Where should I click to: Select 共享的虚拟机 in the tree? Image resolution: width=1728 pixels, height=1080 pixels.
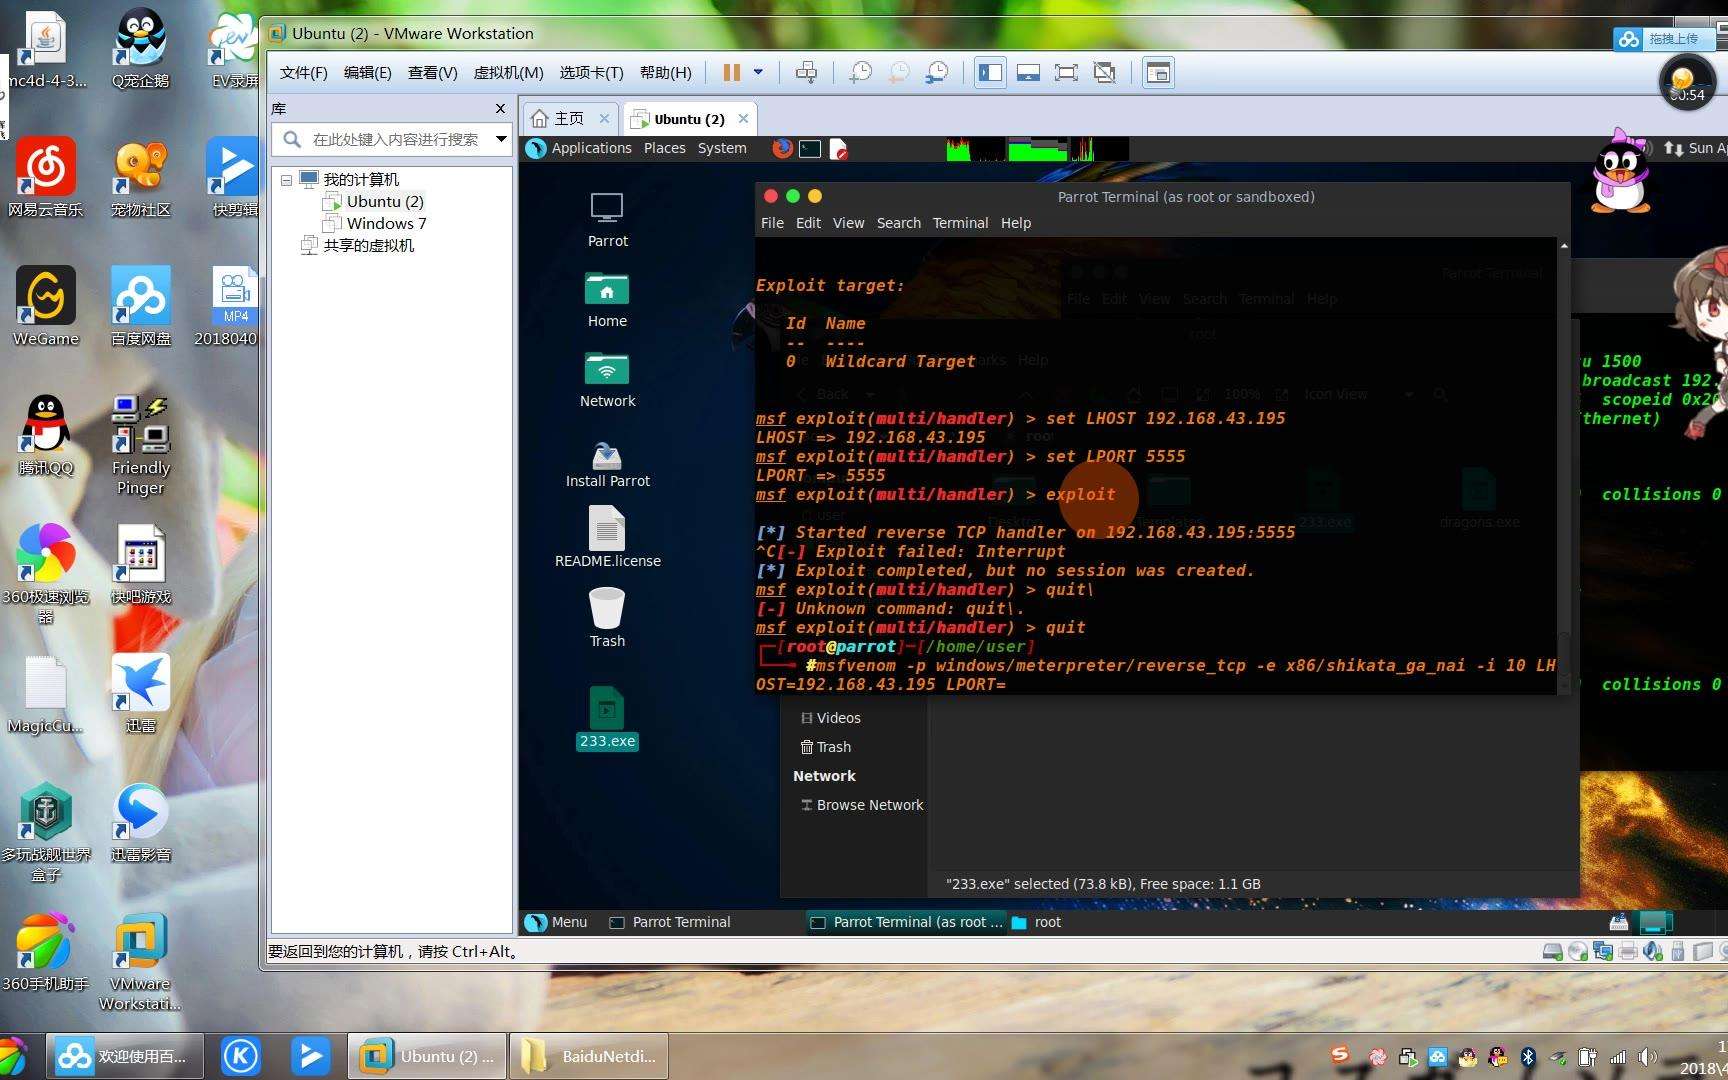click(x=367, y=245)
